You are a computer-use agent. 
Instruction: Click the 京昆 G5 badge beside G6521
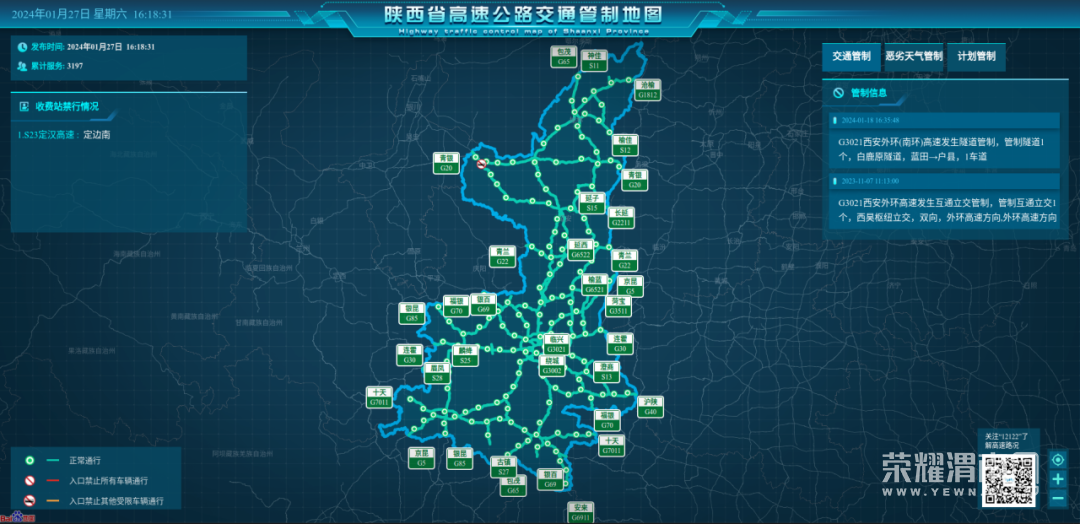[630, 286]
